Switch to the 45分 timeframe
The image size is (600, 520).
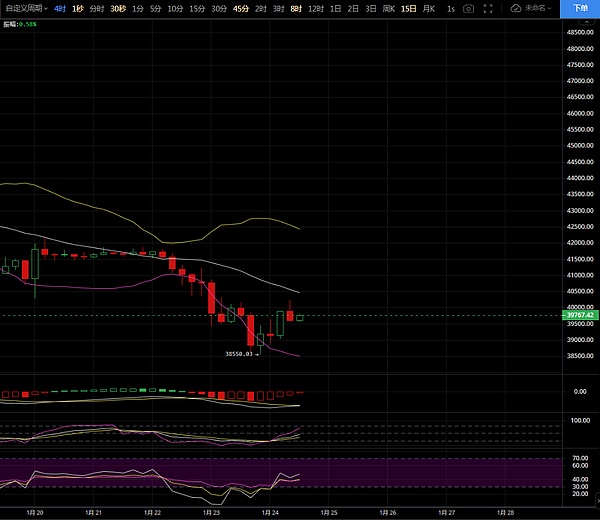pyautogui.click(x=241, y=8)
